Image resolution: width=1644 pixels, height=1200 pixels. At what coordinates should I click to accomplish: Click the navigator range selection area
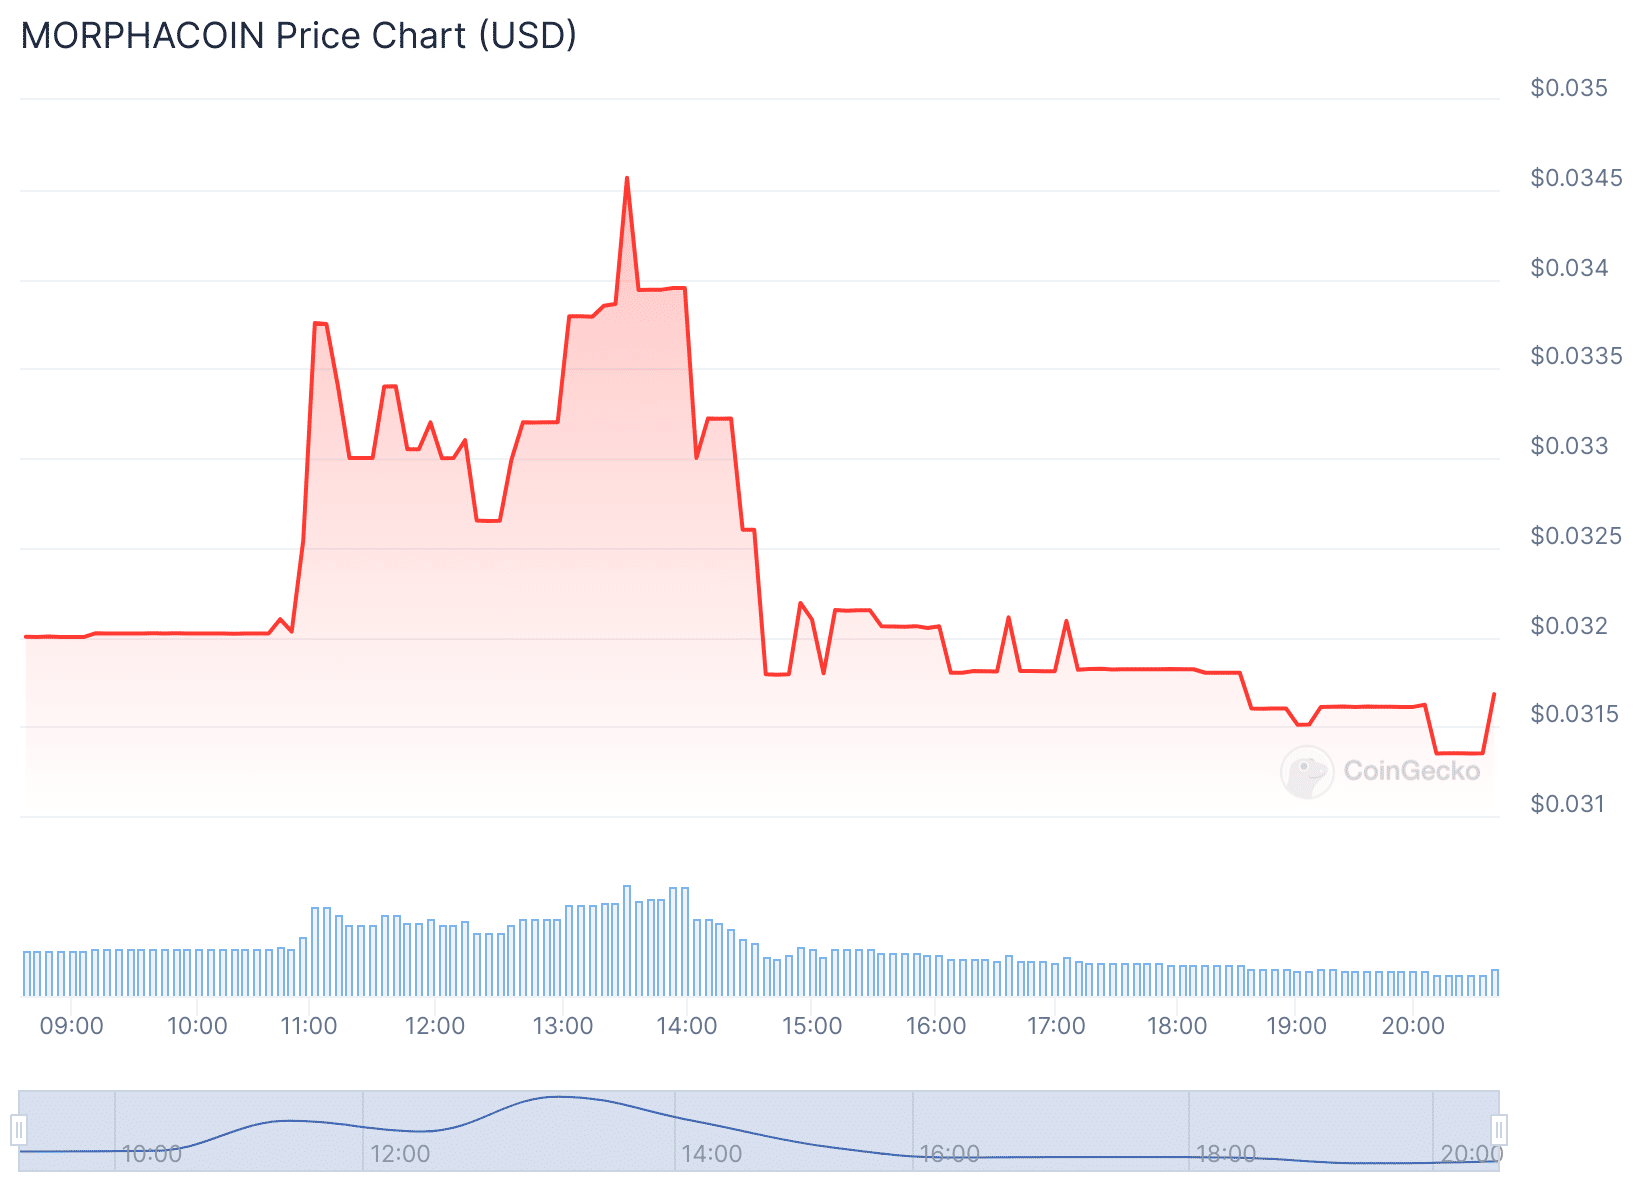pos(759,1131)
